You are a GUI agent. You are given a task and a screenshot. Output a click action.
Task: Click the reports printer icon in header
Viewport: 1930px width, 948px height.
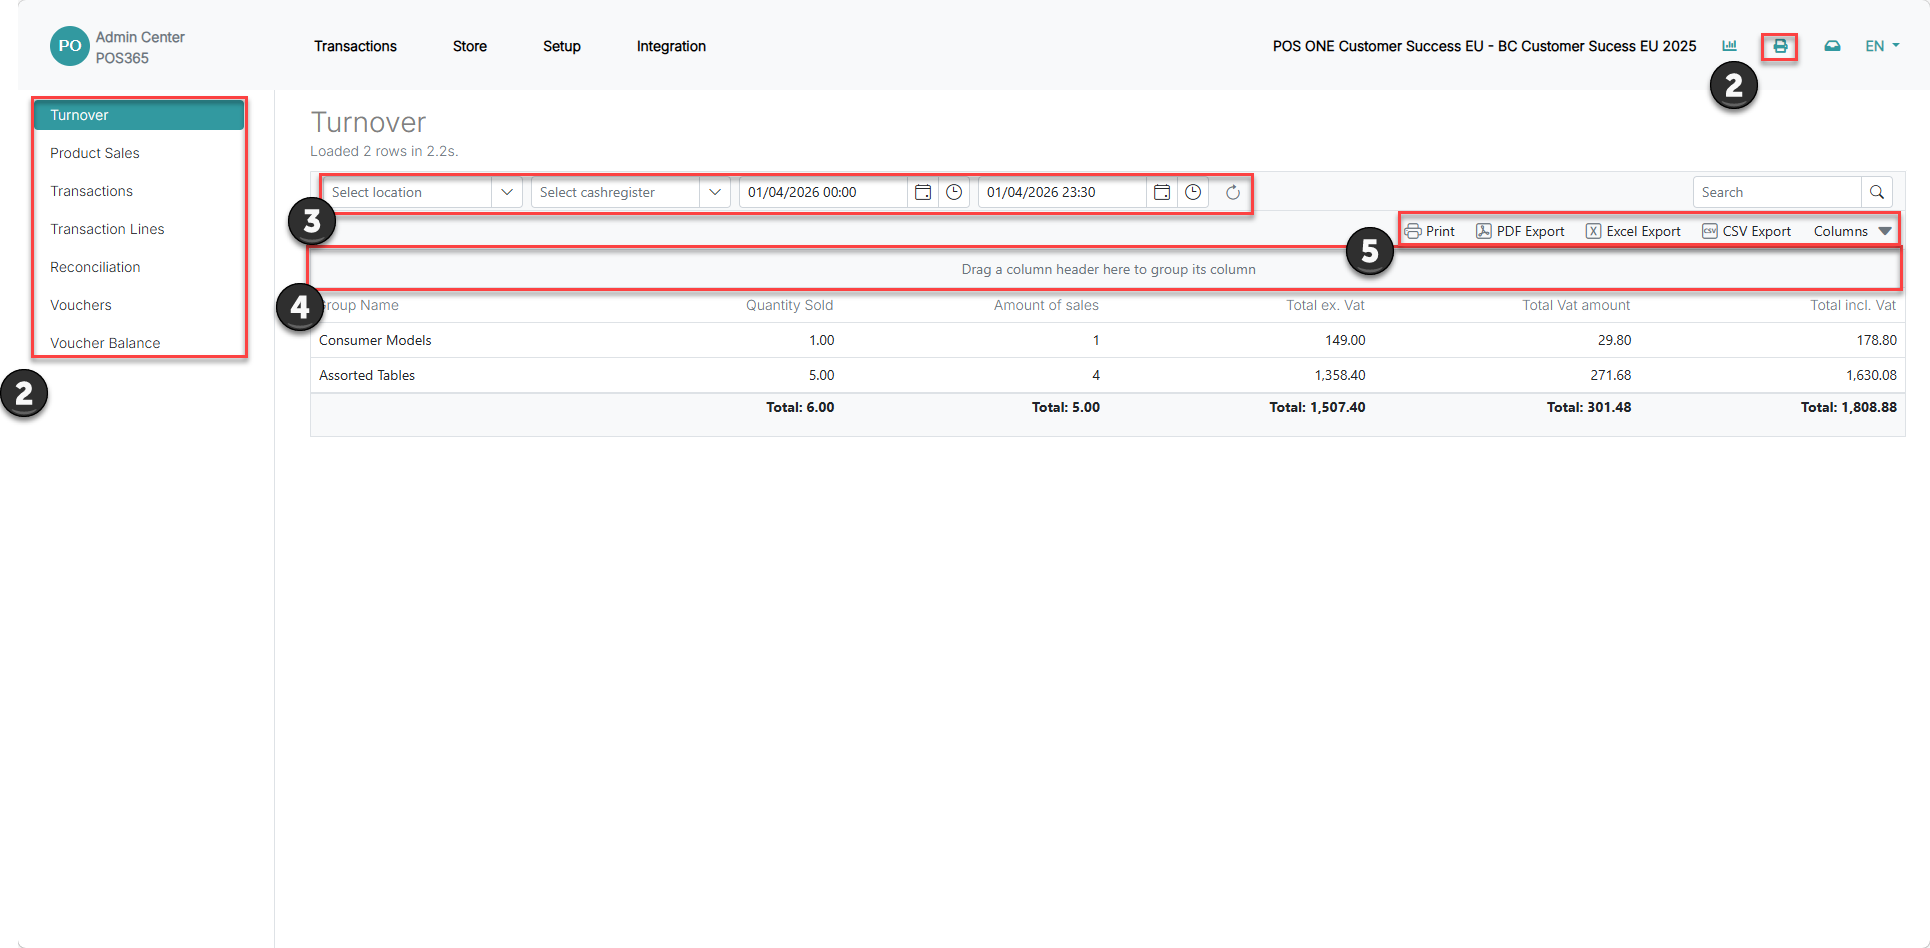[x=1780, y=46]
